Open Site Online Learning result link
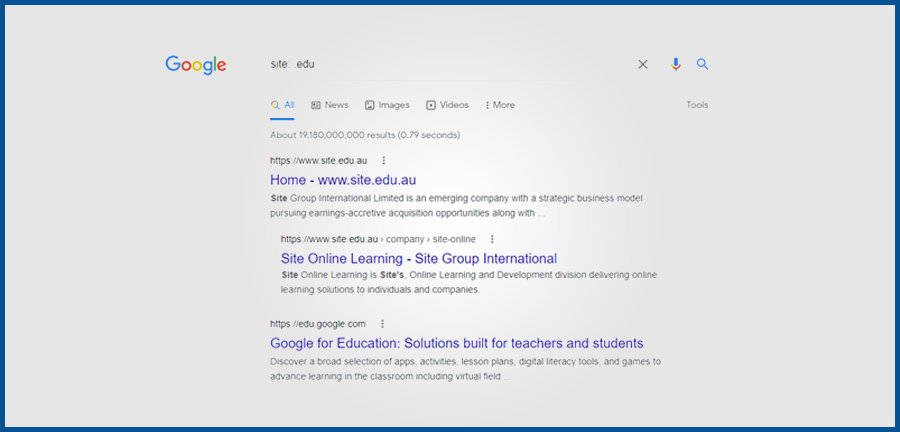 (x=419, y=259)
